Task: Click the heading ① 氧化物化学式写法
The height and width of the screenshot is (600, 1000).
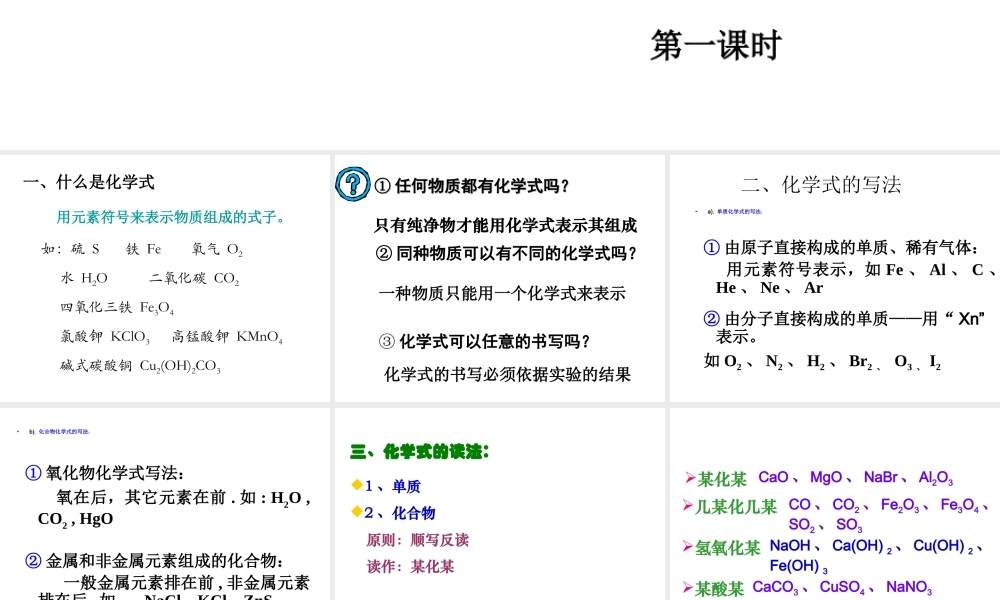Action: pos(105,473)
